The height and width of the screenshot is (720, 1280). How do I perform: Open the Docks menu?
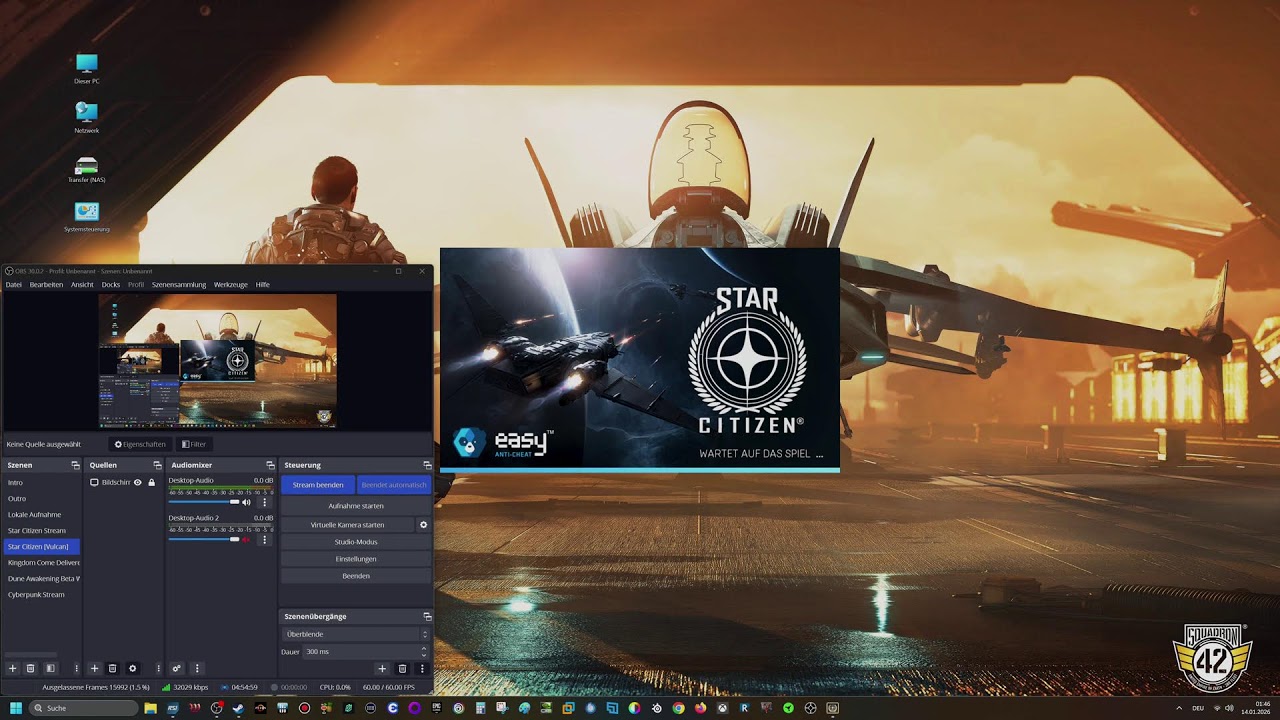pos(111,285)
